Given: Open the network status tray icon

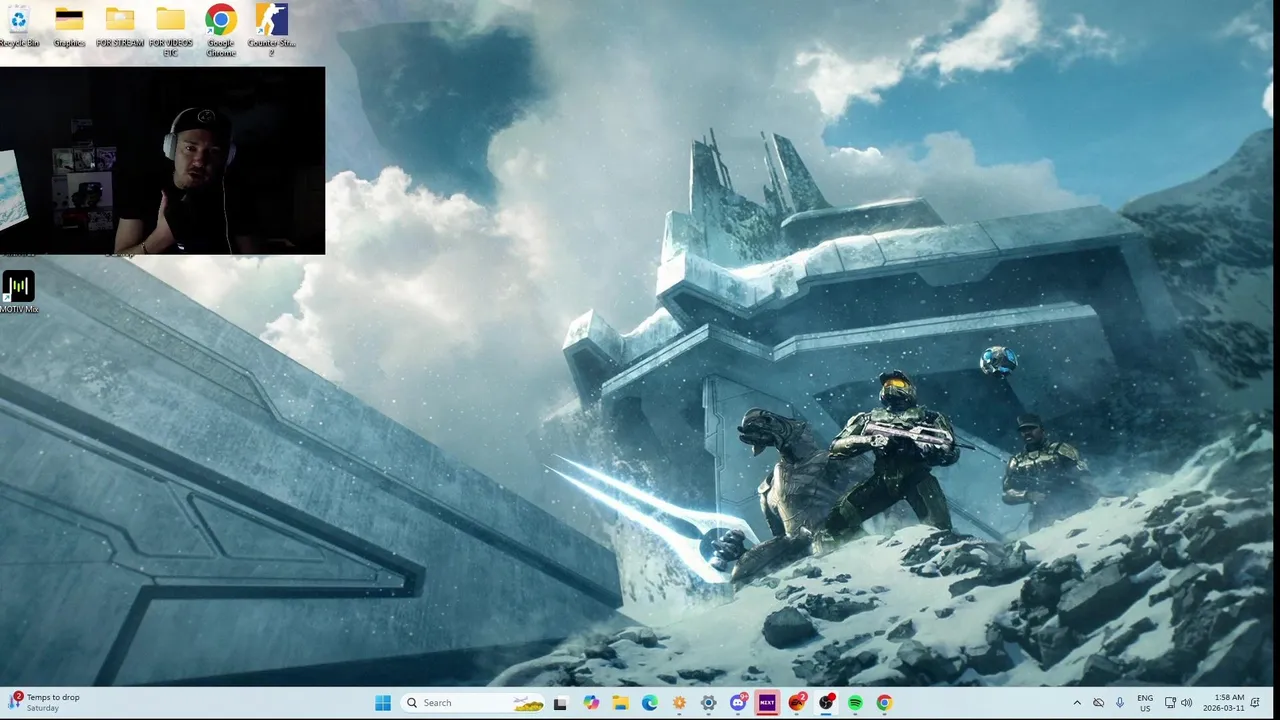Looking at the screenshot, I should click(1170, 703).
